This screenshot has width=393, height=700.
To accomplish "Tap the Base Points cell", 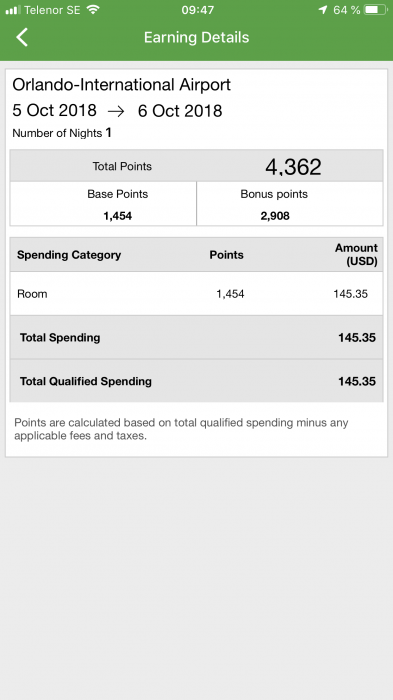I will [x=103, y=204].
